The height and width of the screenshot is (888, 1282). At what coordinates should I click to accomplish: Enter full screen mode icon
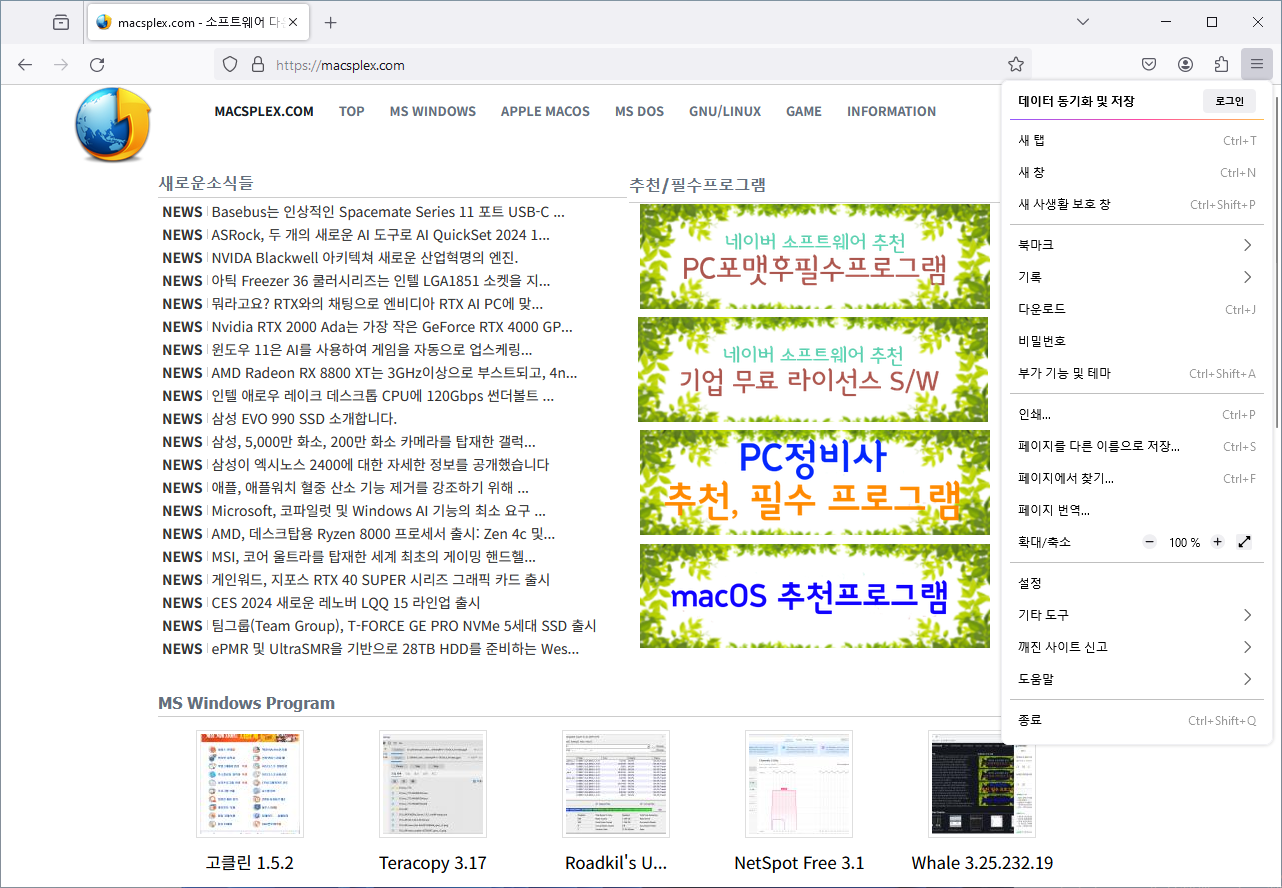click(x=1244, y=542)
